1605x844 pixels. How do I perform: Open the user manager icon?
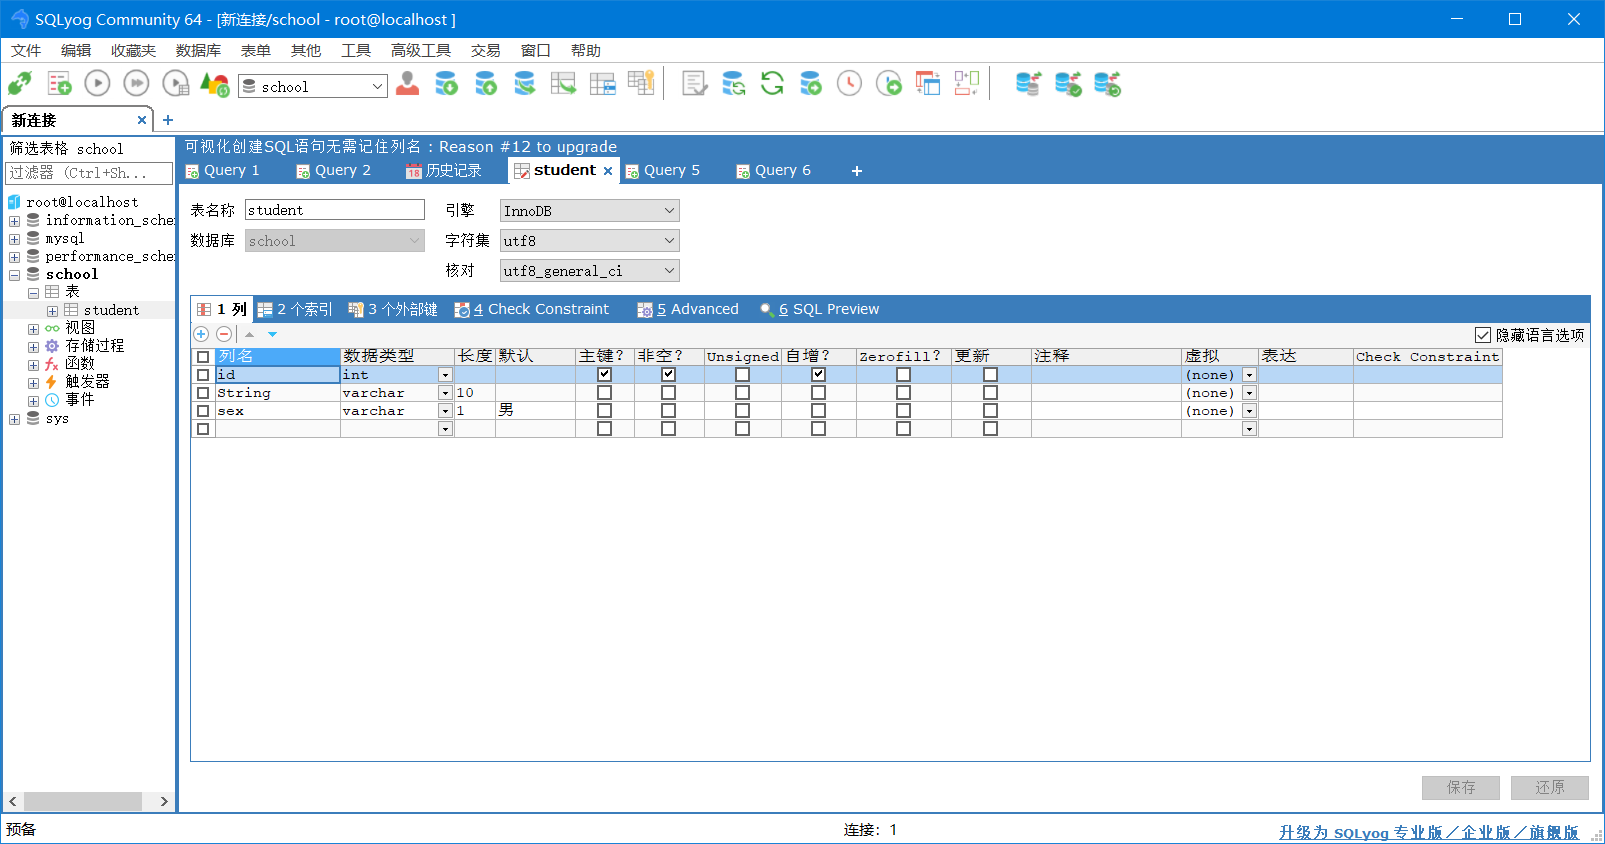[407, 84]
